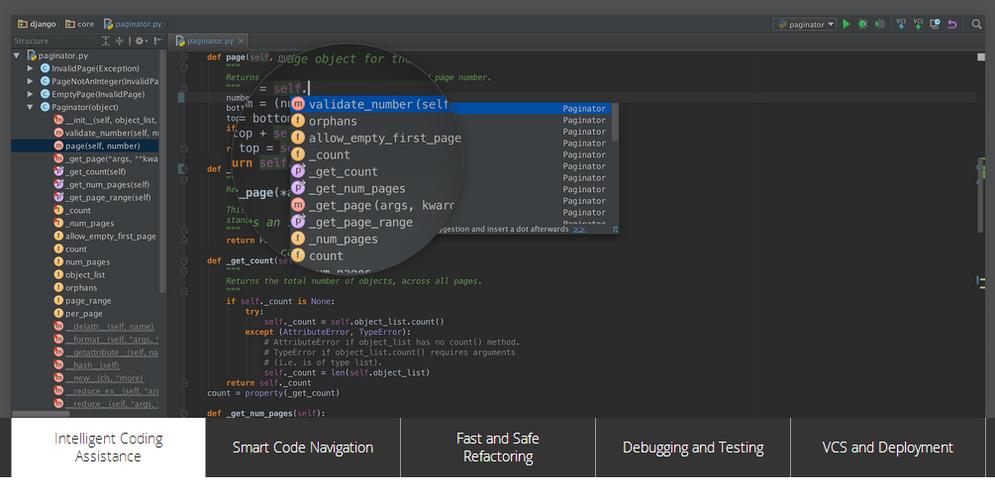The image size is (995, 500).
Task: Select _get_num_pages(self) in Structure tree
Action: point(102,185)
